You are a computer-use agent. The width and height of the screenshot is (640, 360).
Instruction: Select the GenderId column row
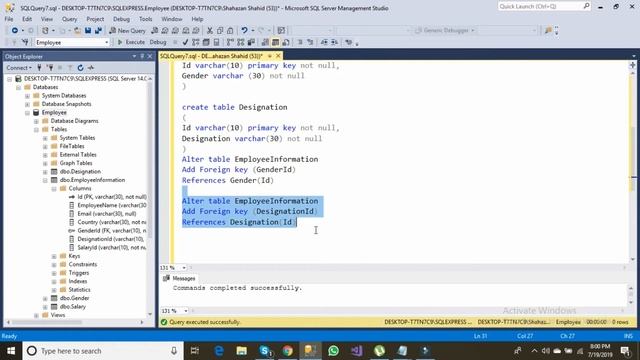[112, 231]
